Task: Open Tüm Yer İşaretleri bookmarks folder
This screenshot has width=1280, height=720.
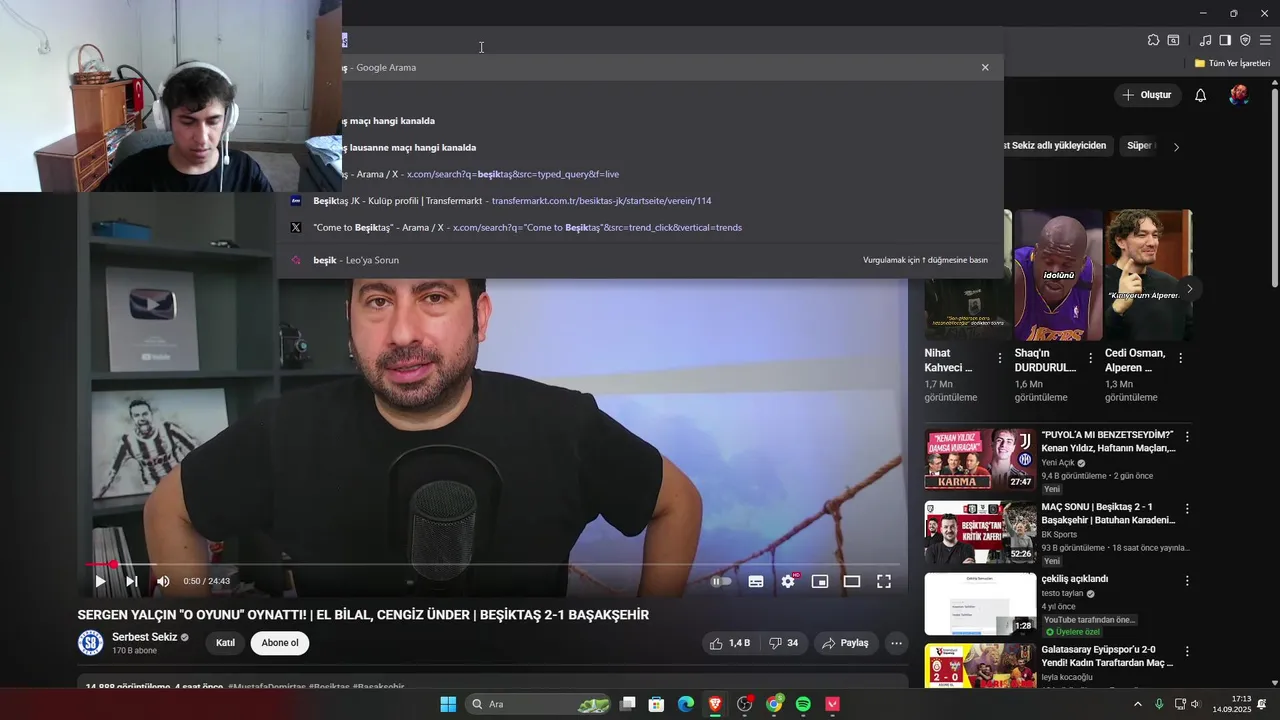Action: [1232, 63]
